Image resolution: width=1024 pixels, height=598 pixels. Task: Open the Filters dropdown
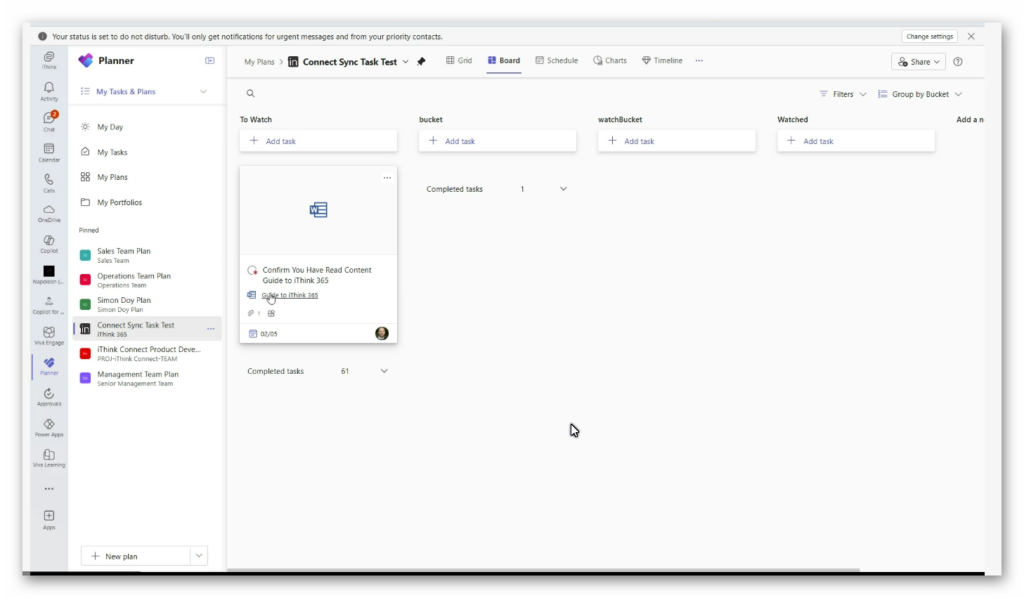pos(842,94)
